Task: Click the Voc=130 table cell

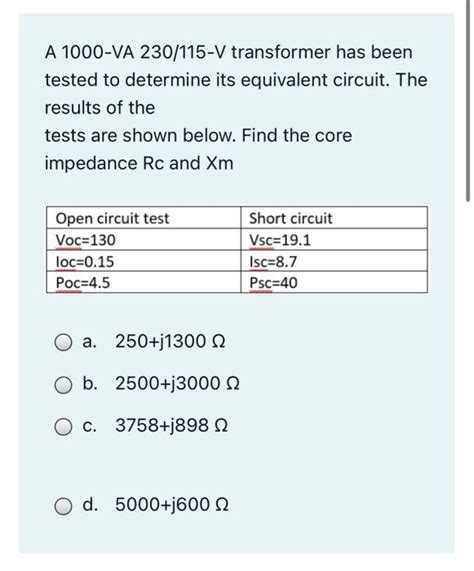Action: tap(143, 240)
